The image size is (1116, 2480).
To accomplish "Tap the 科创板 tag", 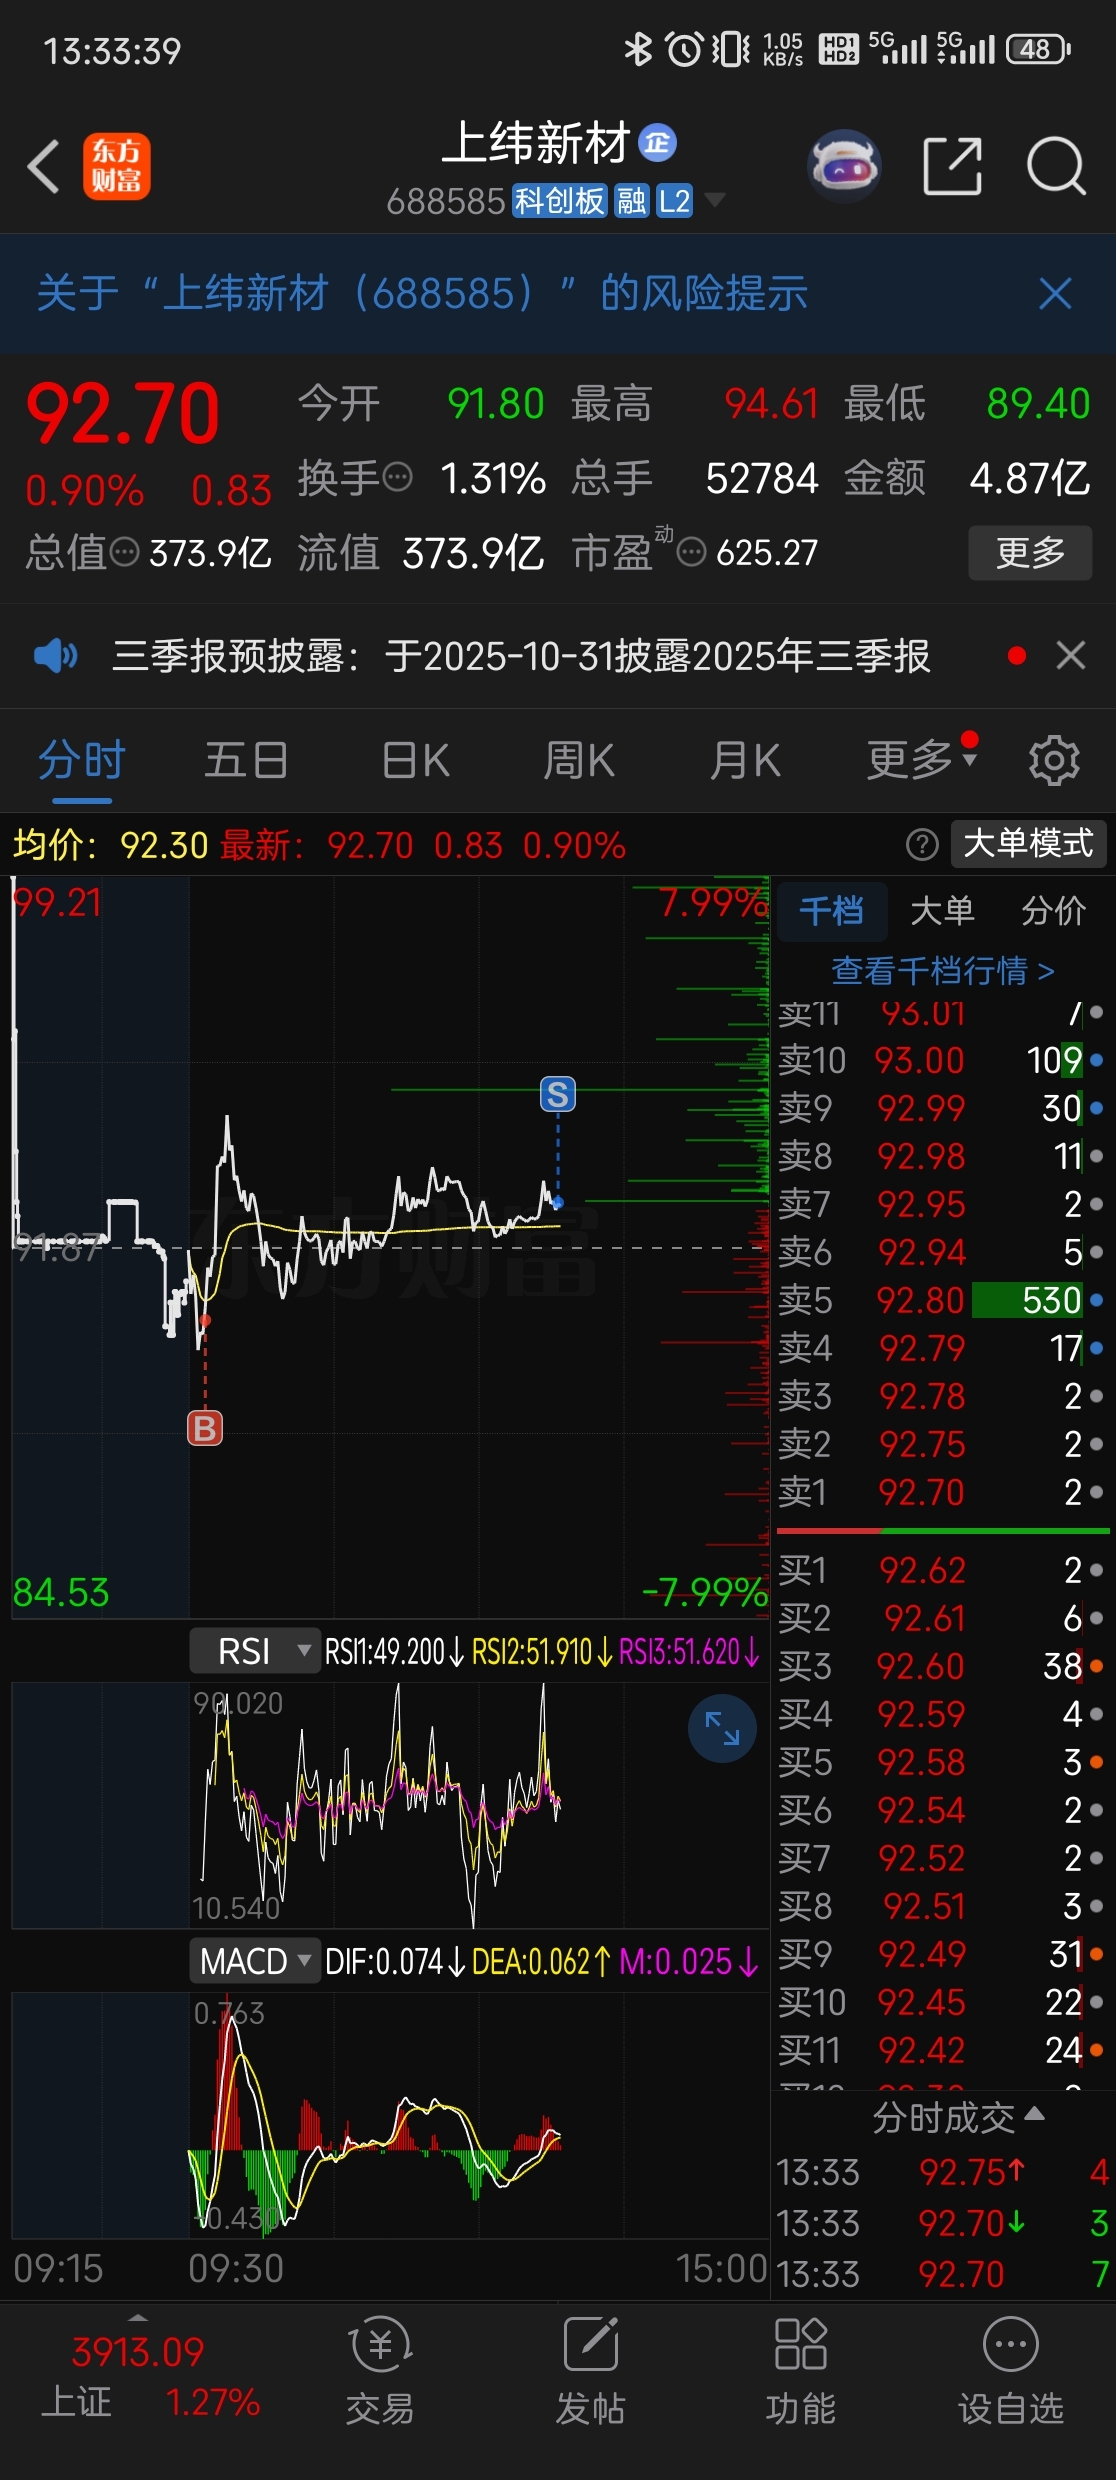I will [x=560, y=201].
